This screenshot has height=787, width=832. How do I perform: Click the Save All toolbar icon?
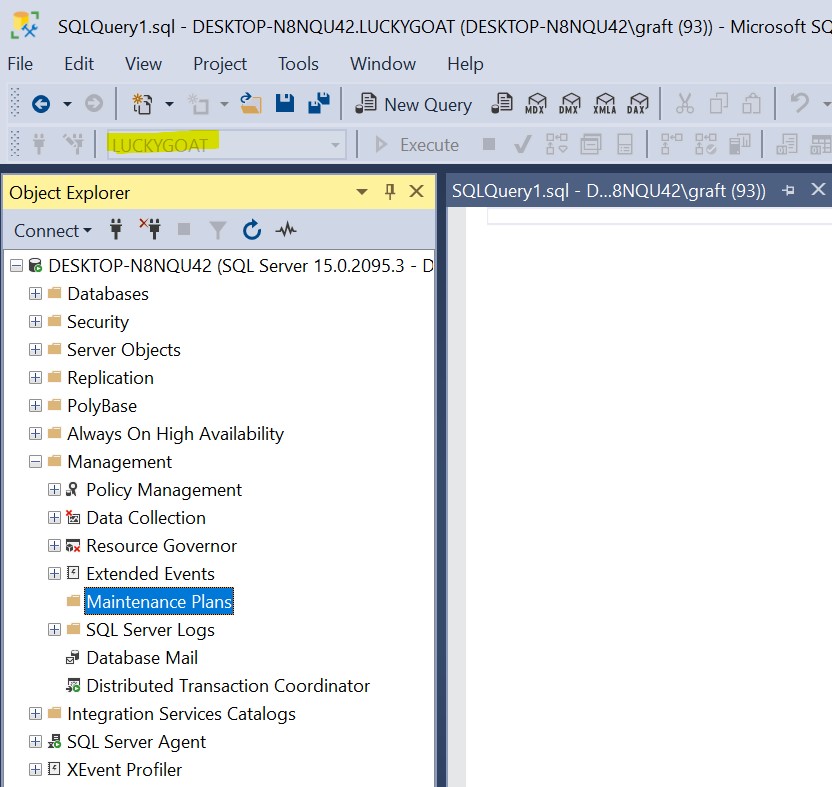point(319,104)
